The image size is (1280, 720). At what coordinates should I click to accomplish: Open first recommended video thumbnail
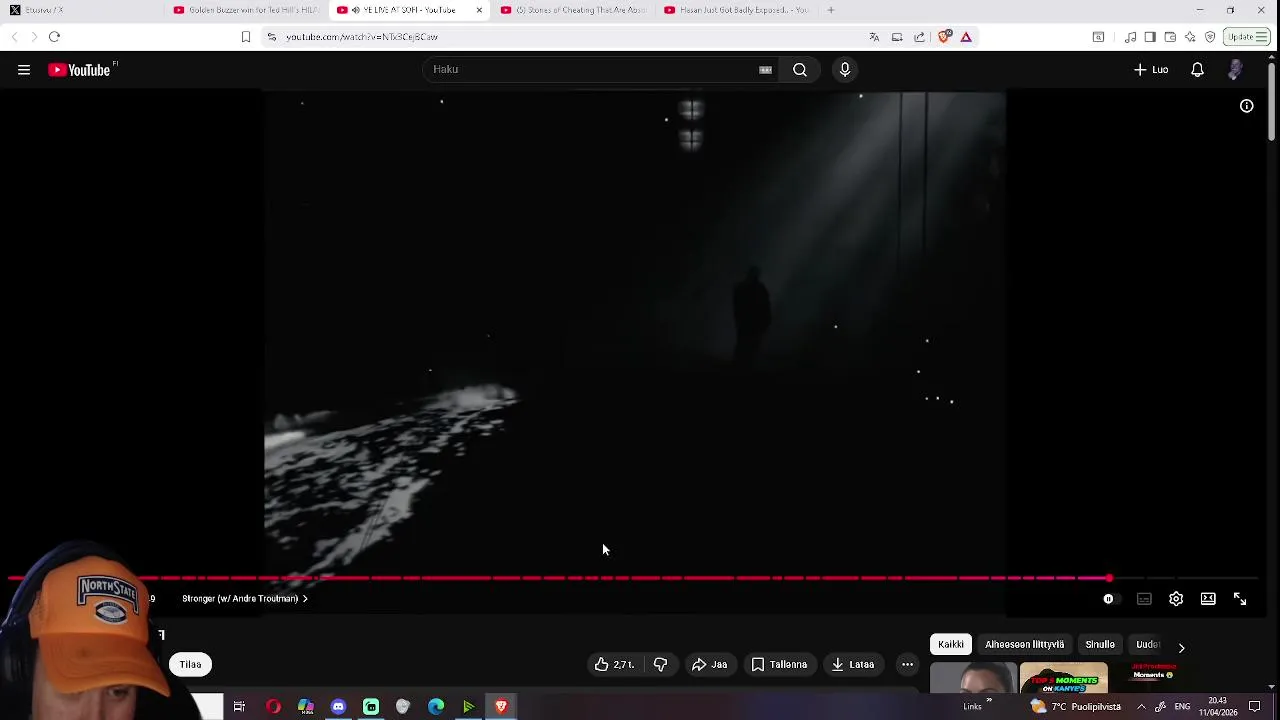coord(973,678)
